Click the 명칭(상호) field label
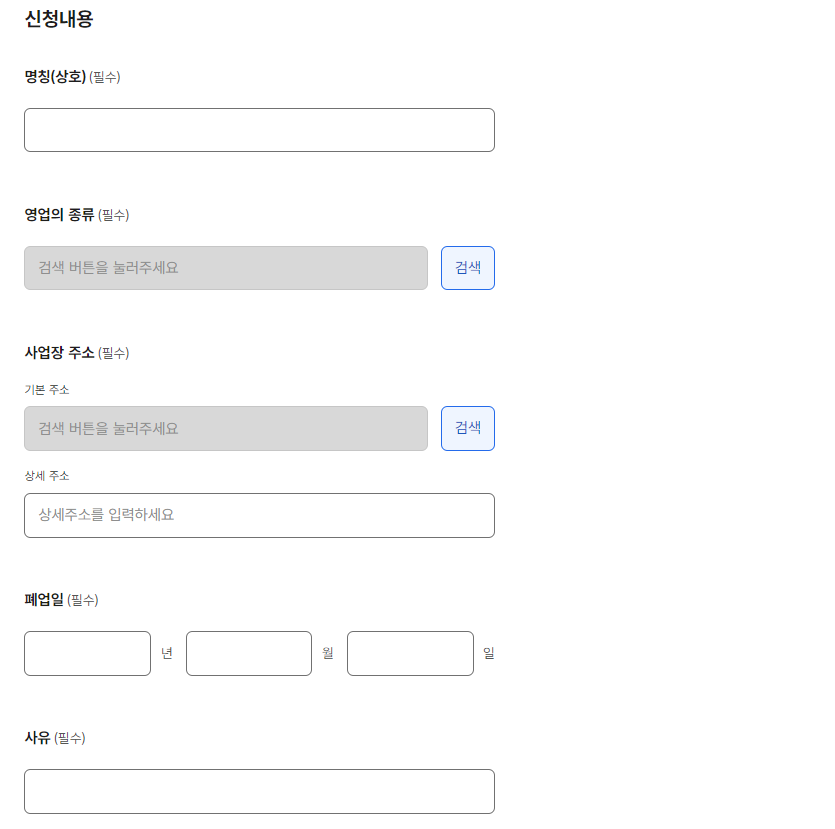Screen dimensions: 835x829 click(56, 77)
